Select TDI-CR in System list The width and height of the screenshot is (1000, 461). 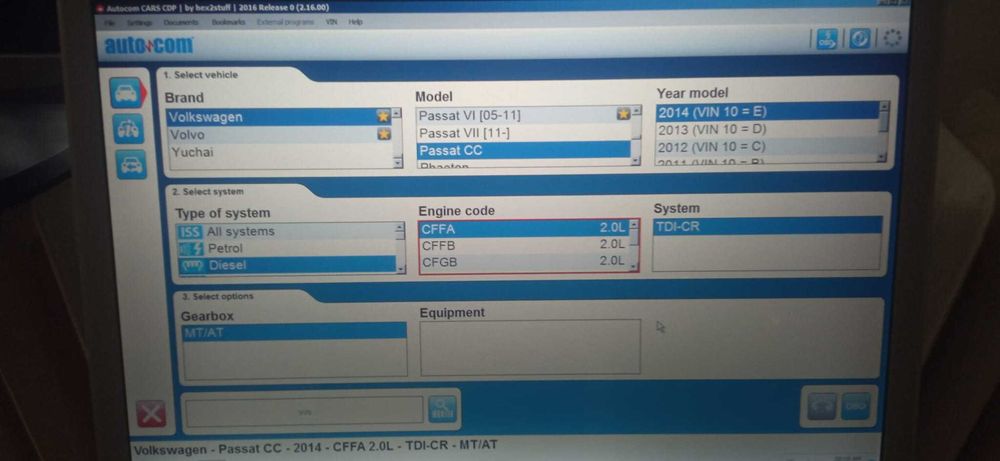click(x=767, y=226)
